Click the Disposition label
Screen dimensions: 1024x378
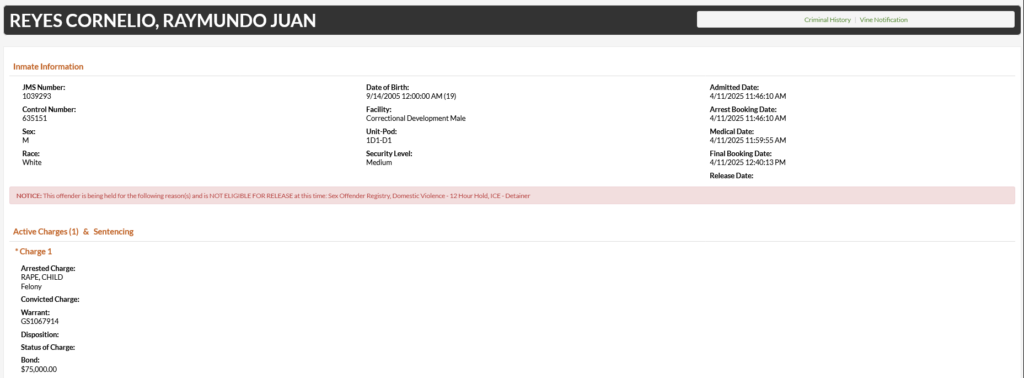39,335
